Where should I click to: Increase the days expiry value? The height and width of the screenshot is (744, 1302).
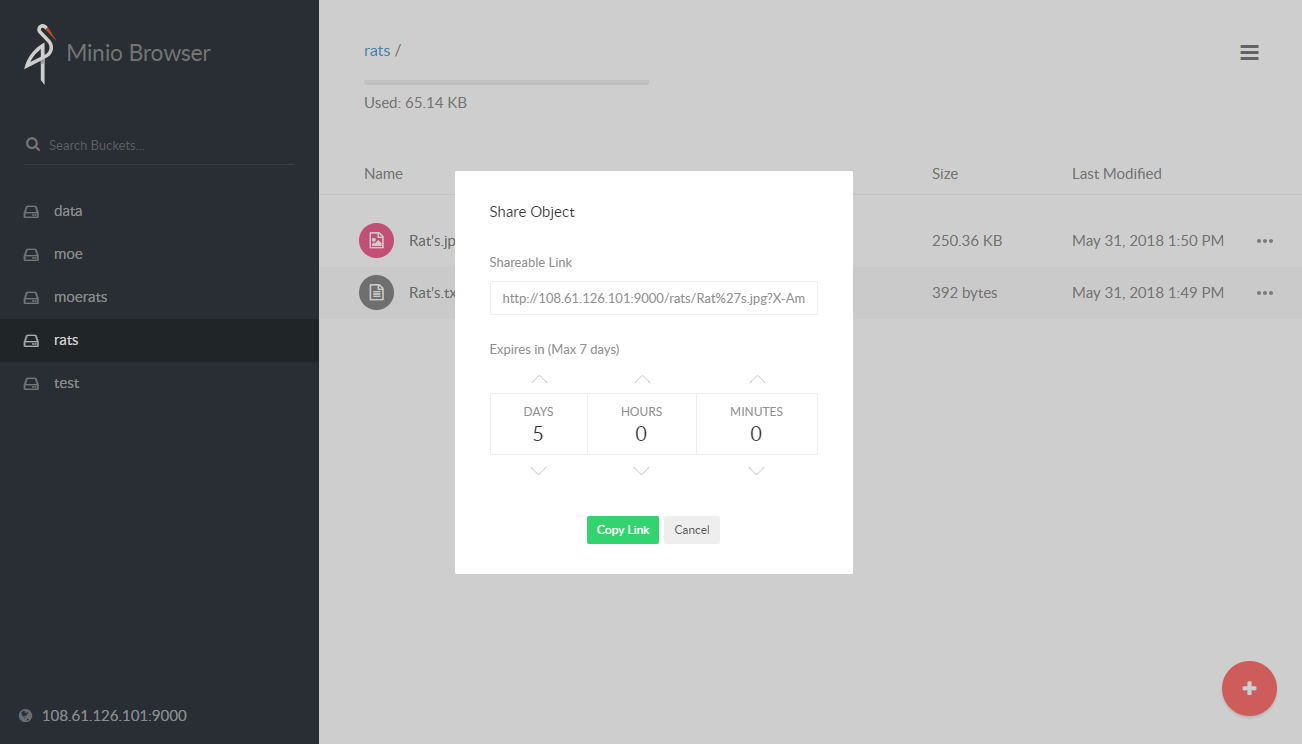click(539, 379)
